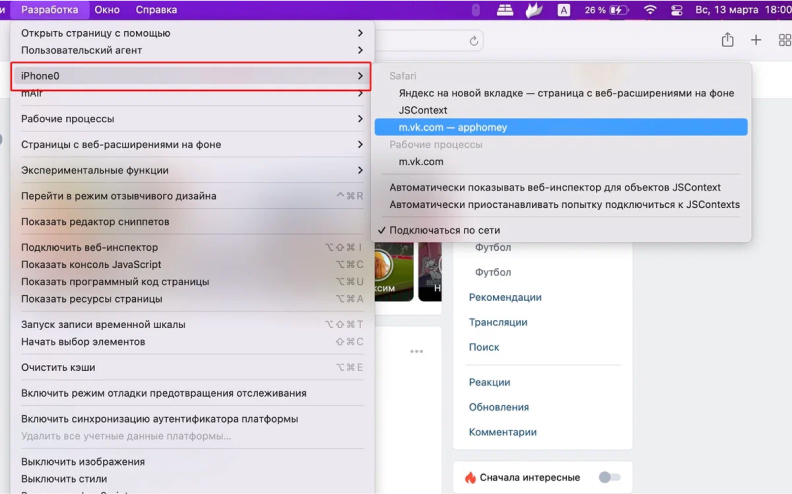
Task: Uncheck Подключаться по сети option
Action: [561, 230]
